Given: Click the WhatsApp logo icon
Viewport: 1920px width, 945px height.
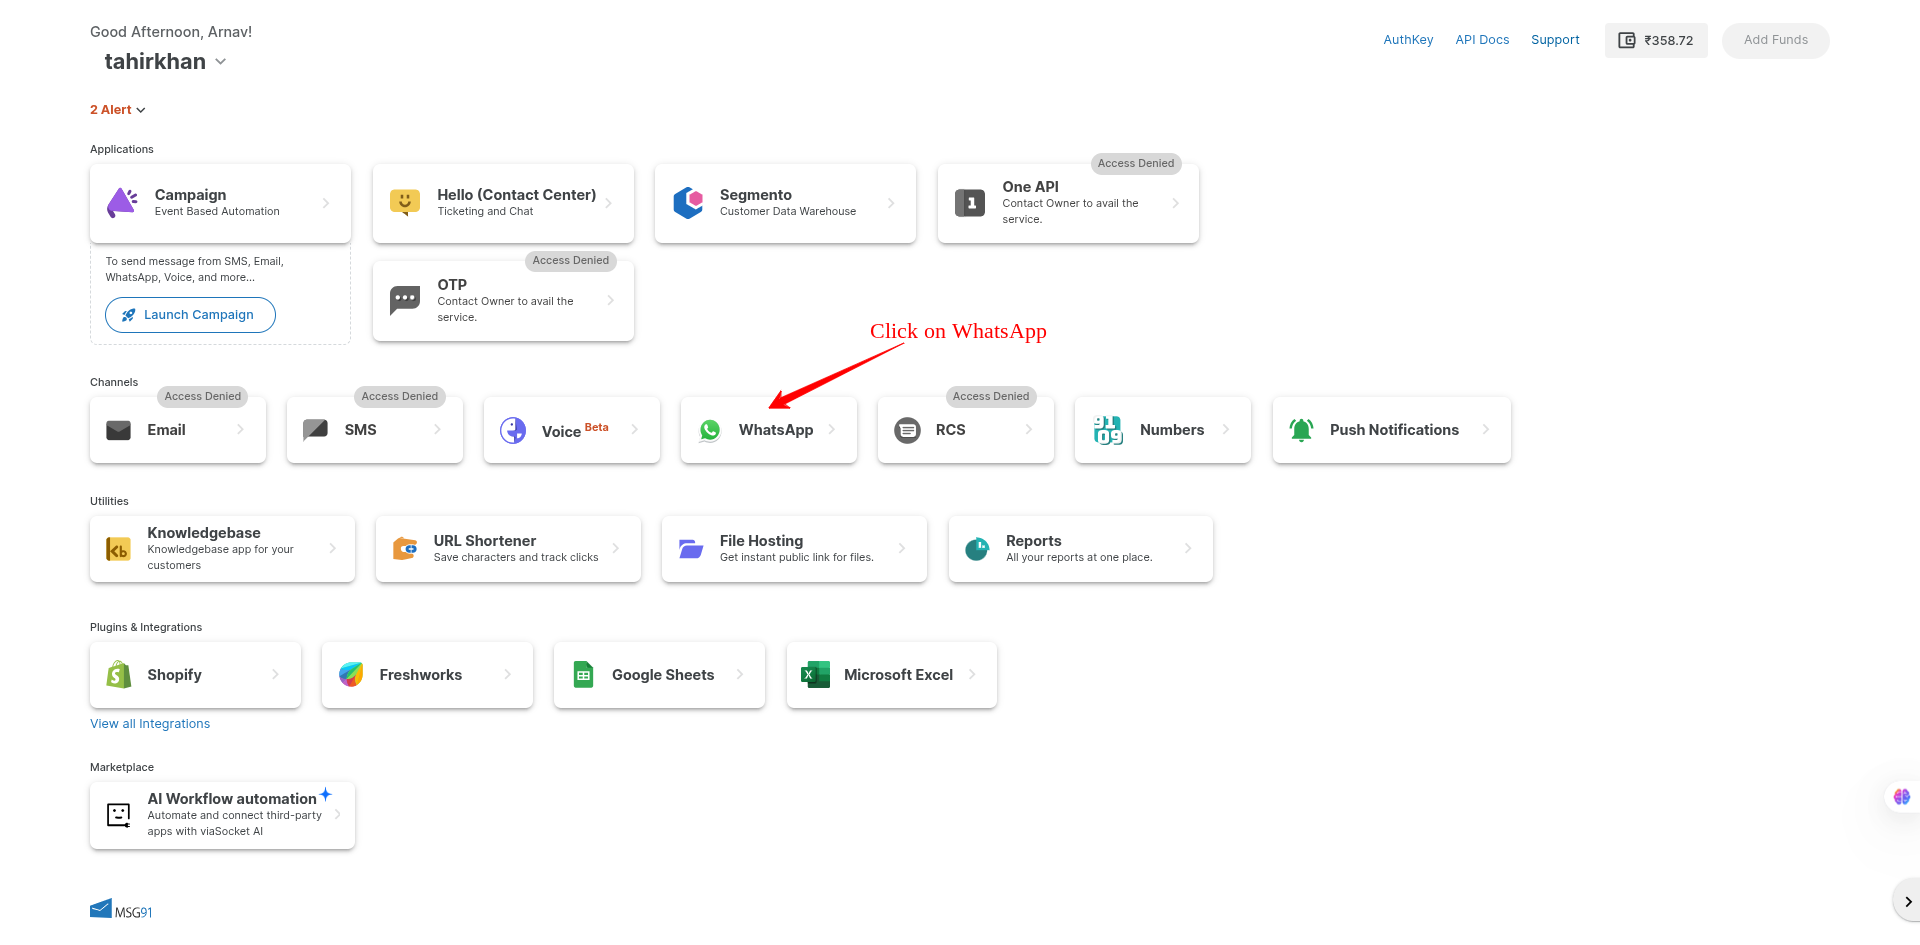Looking at the screenshot, I should [710, 430].
